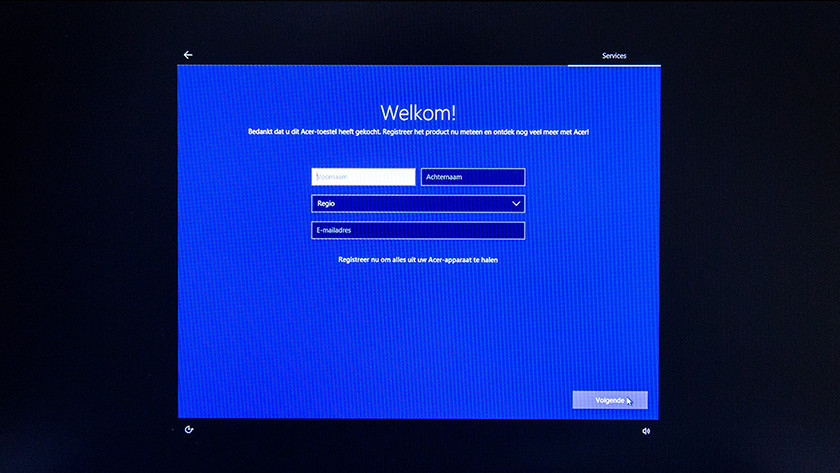Click the chevron arrow in the Regio box

(516, 204)
